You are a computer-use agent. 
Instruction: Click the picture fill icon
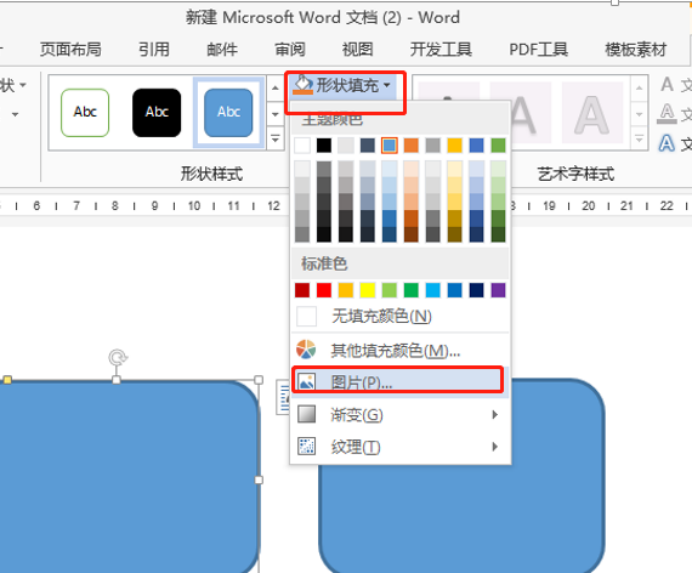pyautogui.click(x=307, y=382)
